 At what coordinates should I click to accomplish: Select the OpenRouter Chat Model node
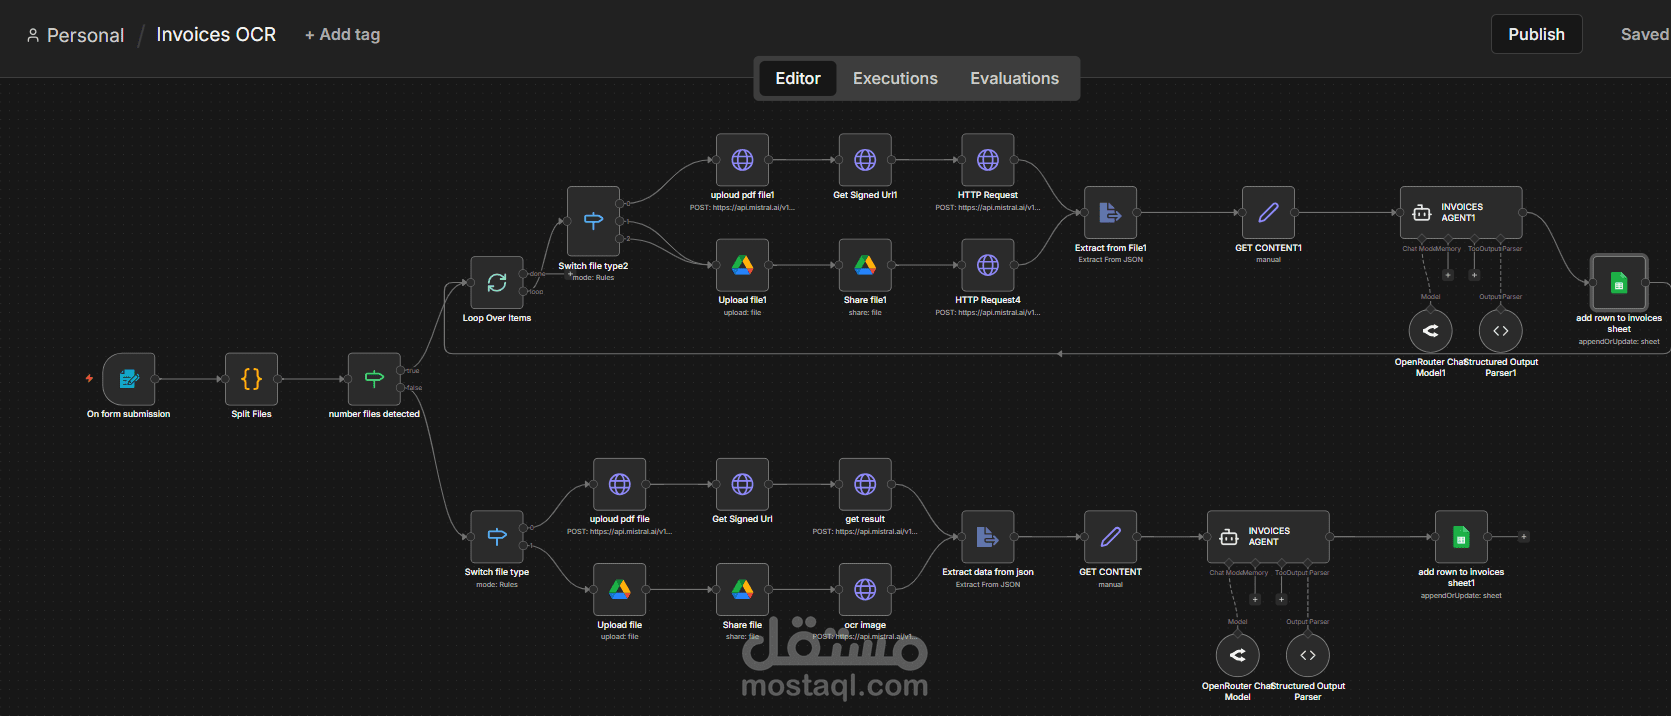pyautogui.click(x=1237, y=655)
